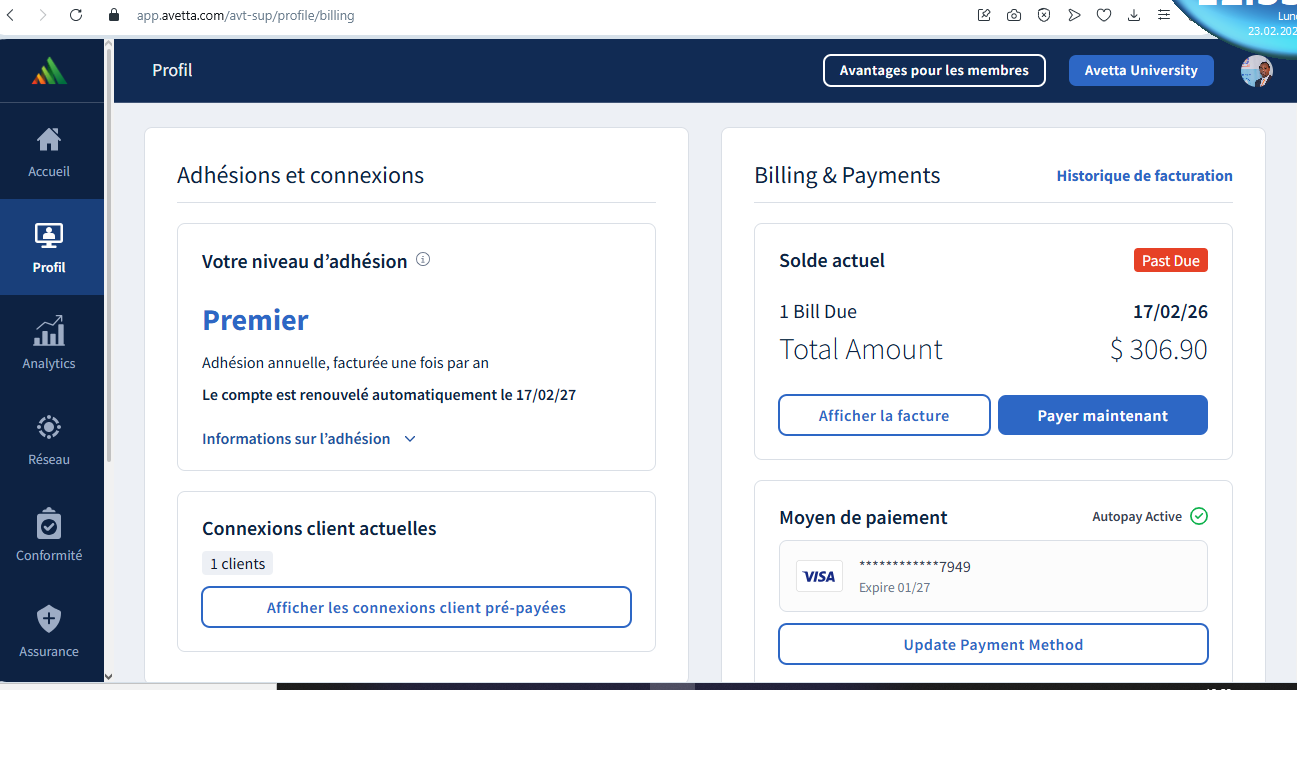The width and height of the screenshot is (1297, 760).
Task: Open Avantages pour les membres
Action: click(933, 71)
